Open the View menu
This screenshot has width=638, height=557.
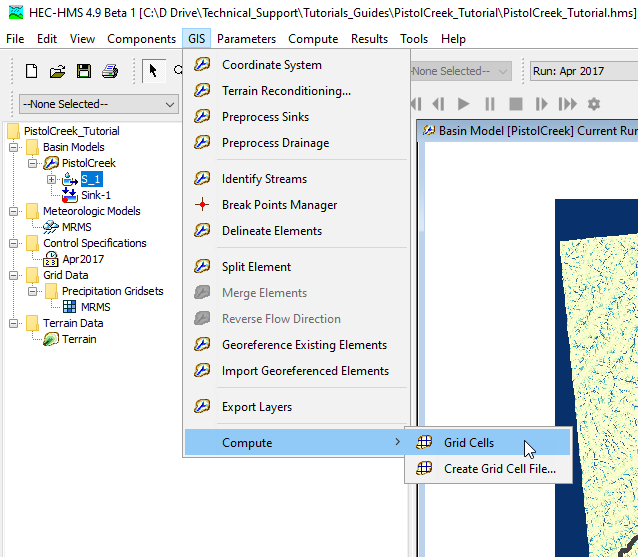82,39
